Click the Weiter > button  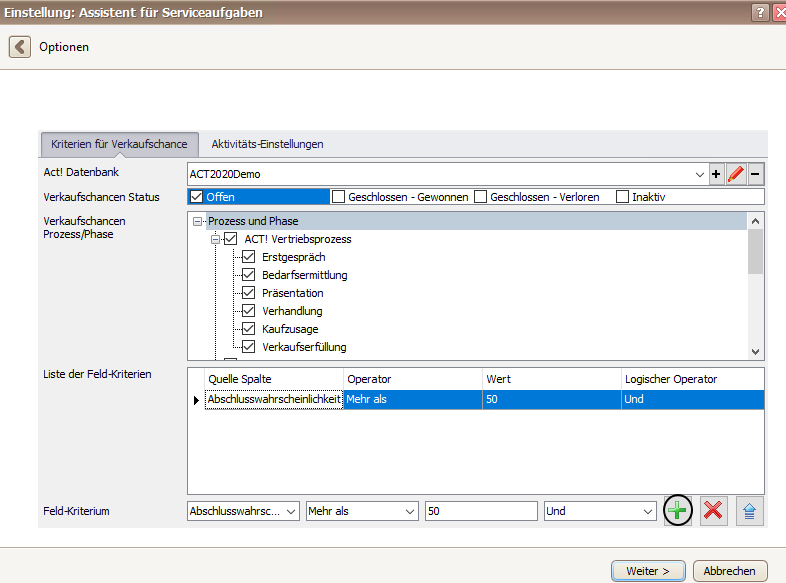pos(648,571)
